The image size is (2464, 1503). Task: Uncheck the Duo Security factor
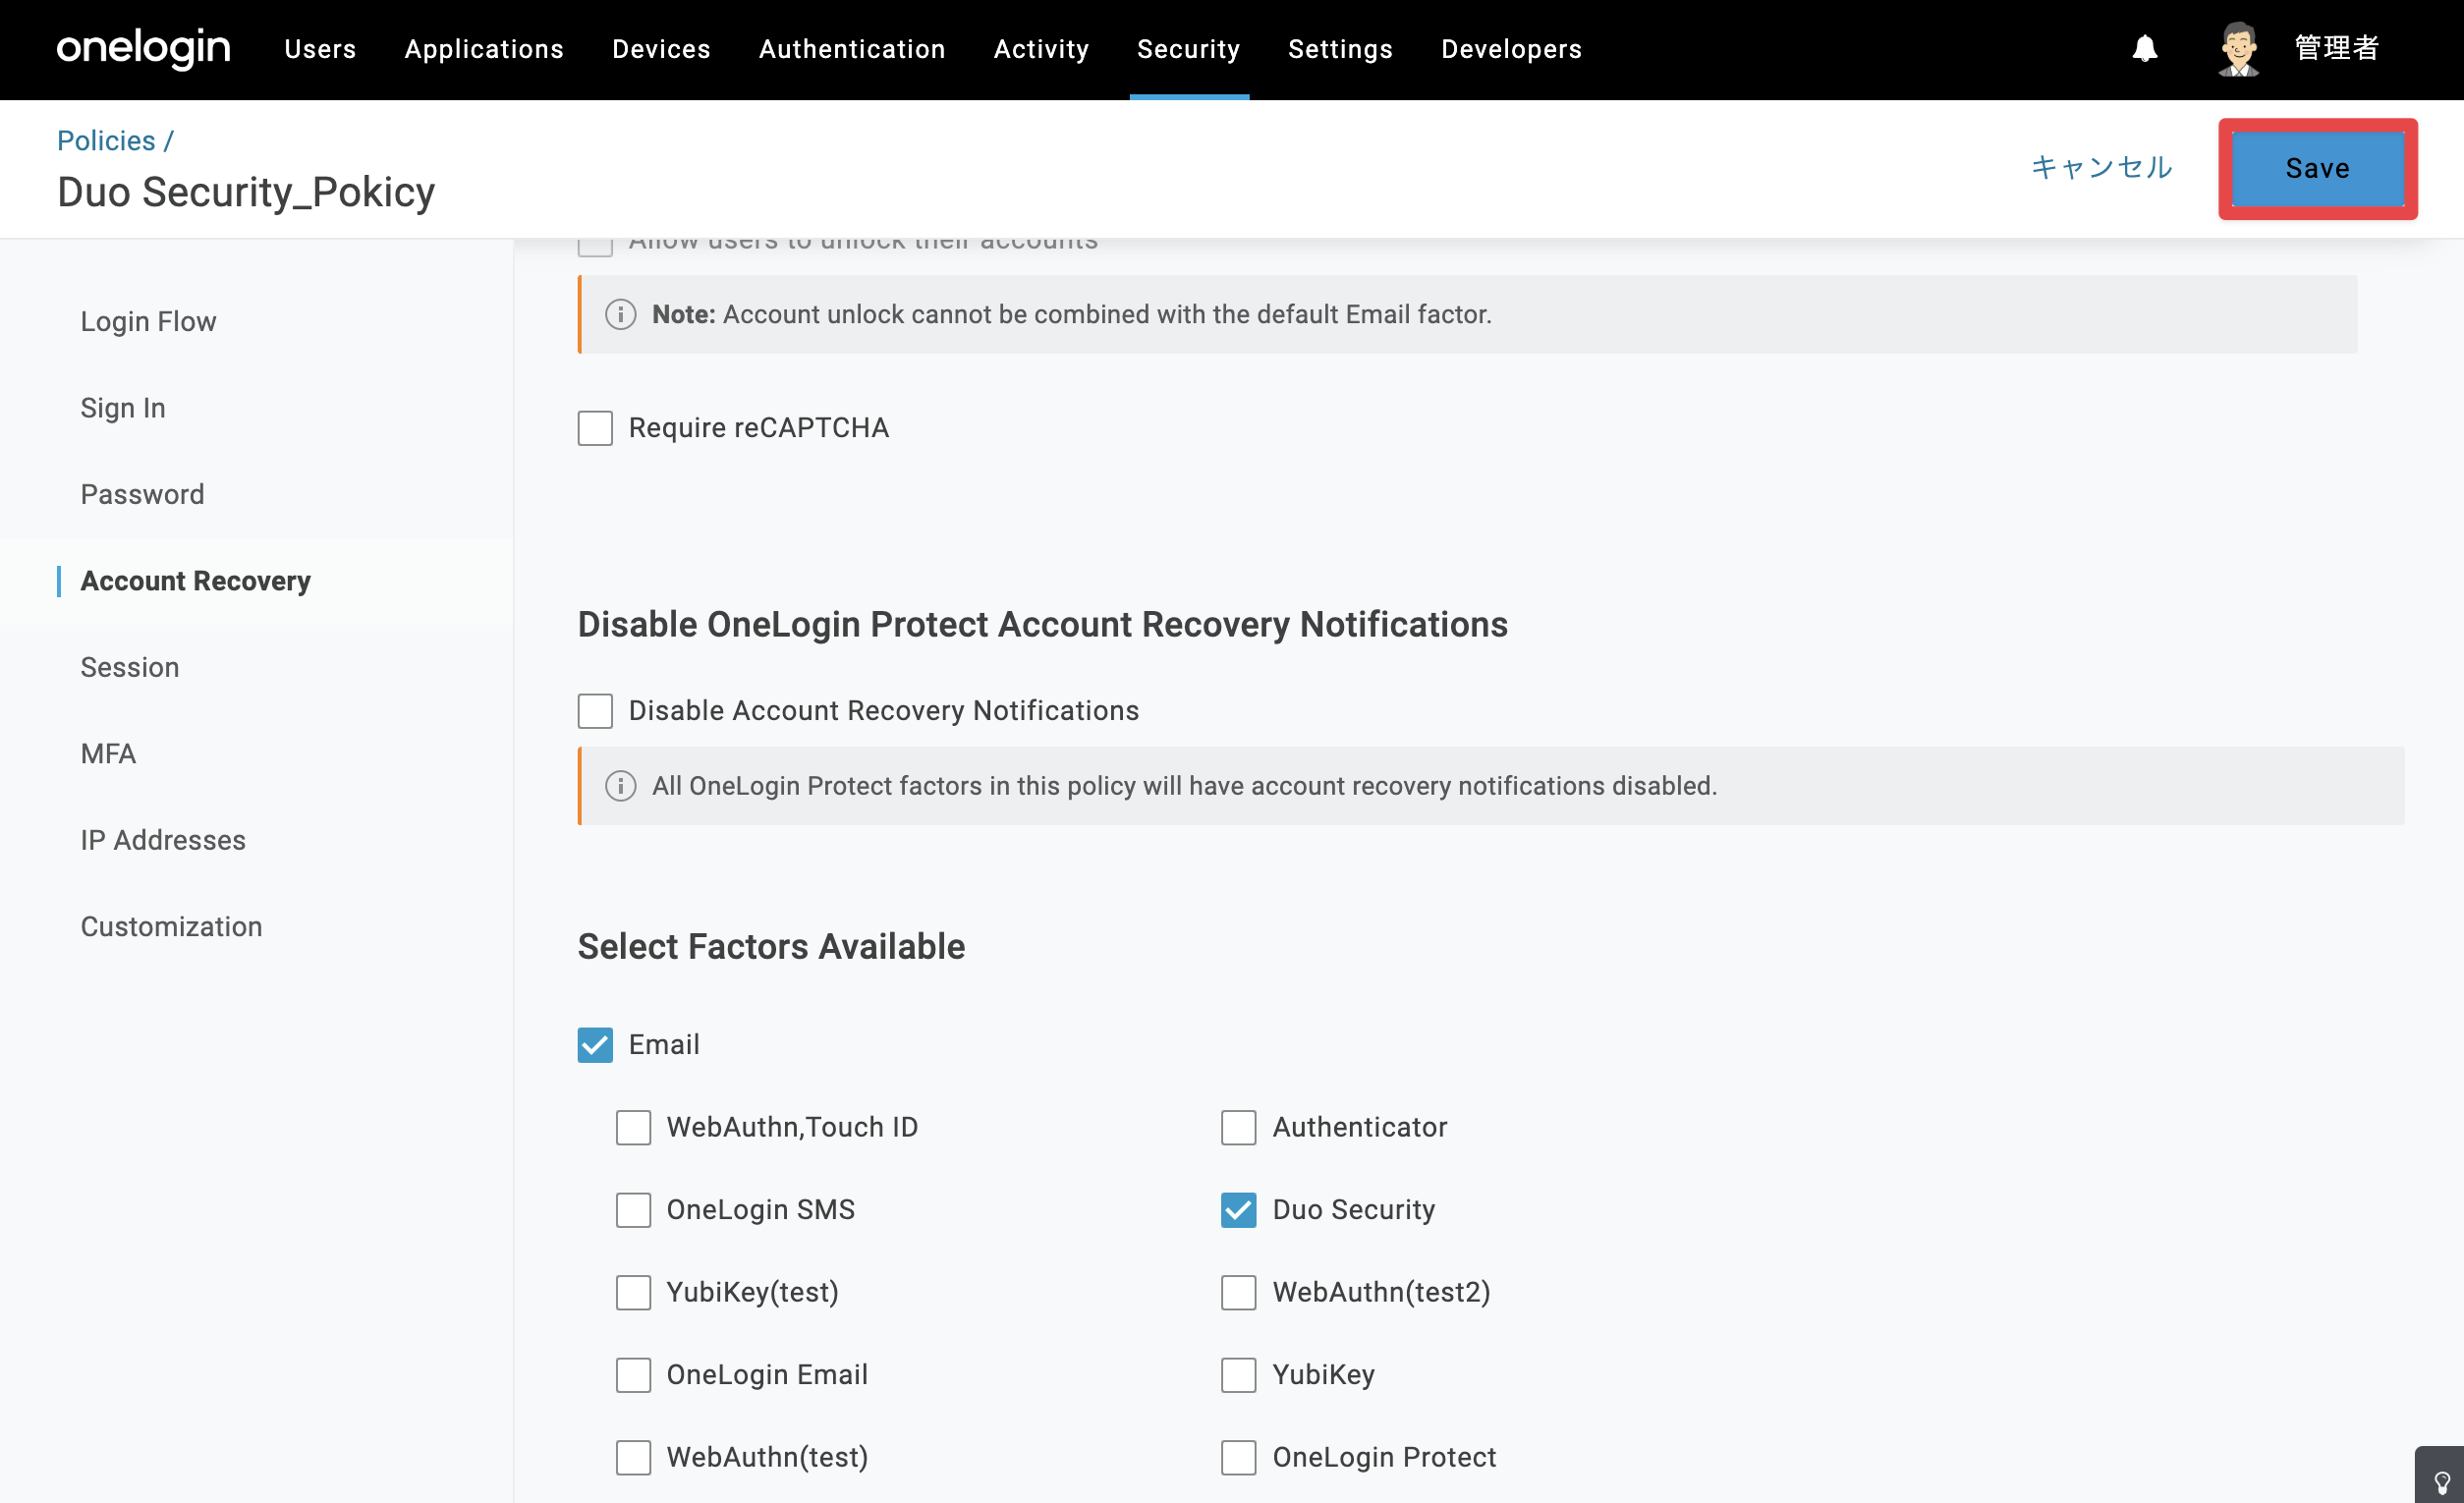(x=1238, y=1210)
